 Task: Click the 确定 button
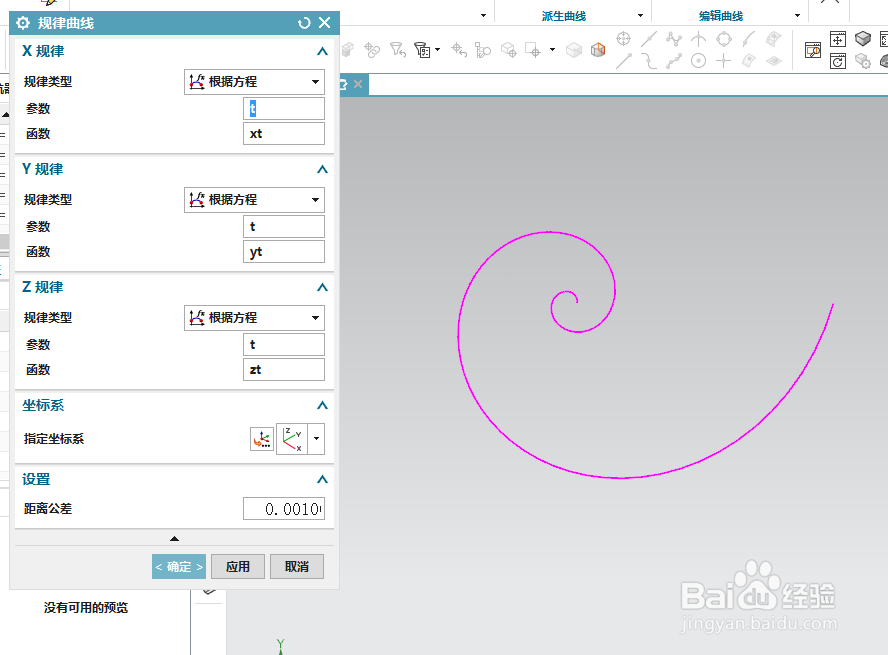click(x=179, y=567)
